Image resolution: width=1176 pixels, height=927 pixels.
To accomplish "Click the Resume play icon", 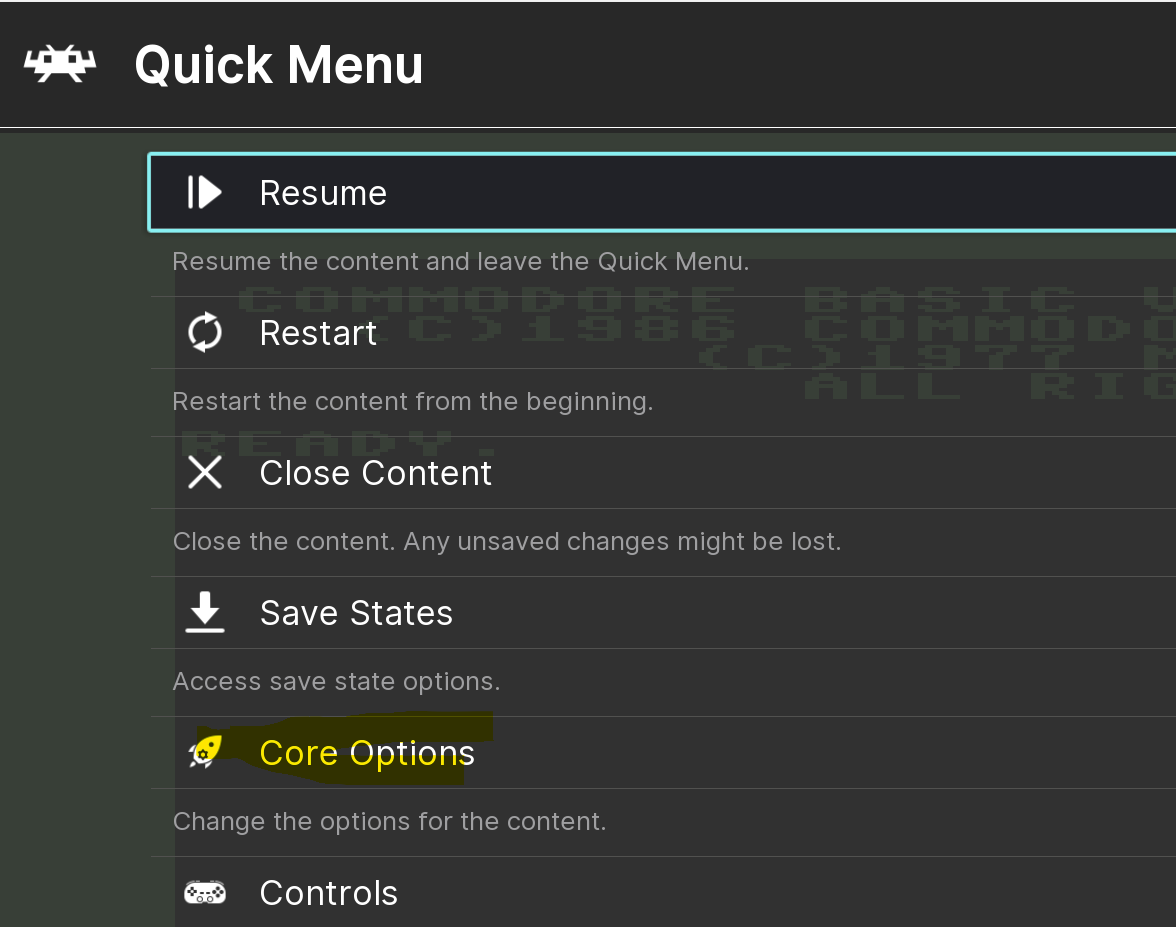I will [x=204, y=193].
